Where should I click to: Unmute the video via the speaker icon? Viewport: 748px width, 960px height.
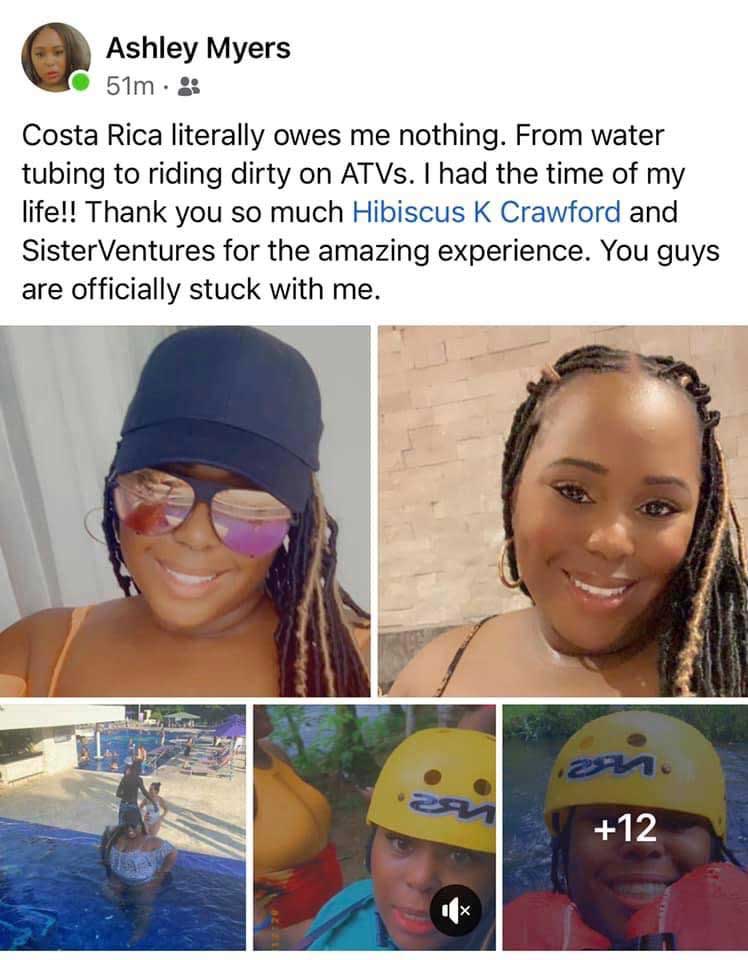coord(456,910)
